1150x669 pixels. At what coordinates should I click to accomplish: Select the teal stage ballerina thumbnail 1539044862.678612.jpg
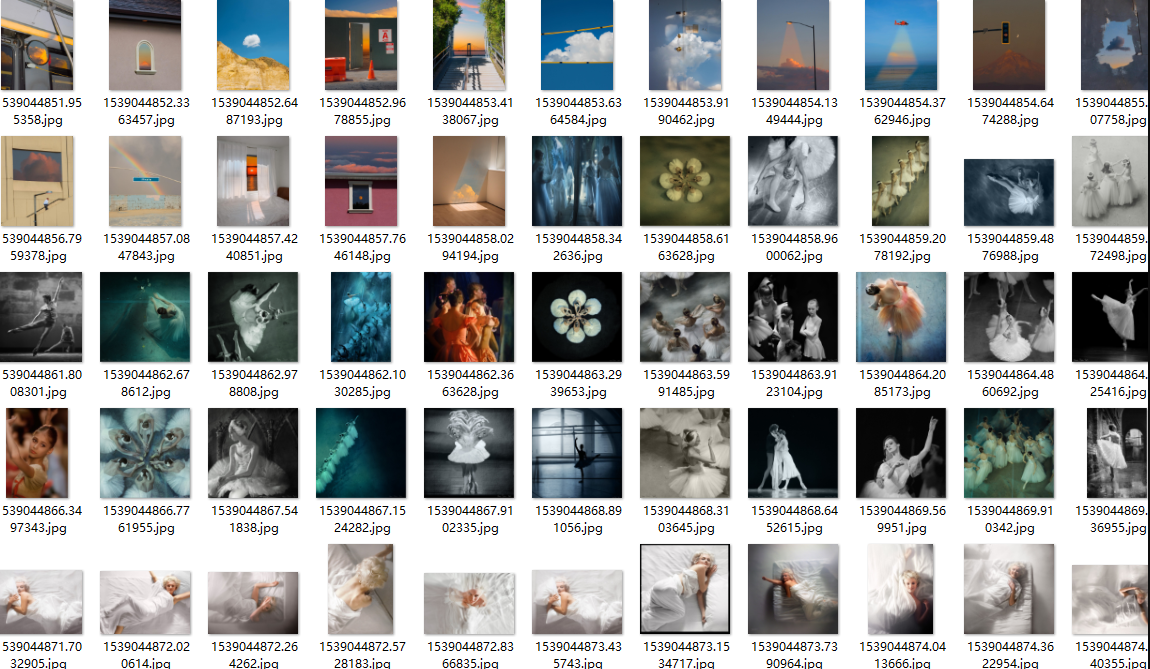point(145,318)
